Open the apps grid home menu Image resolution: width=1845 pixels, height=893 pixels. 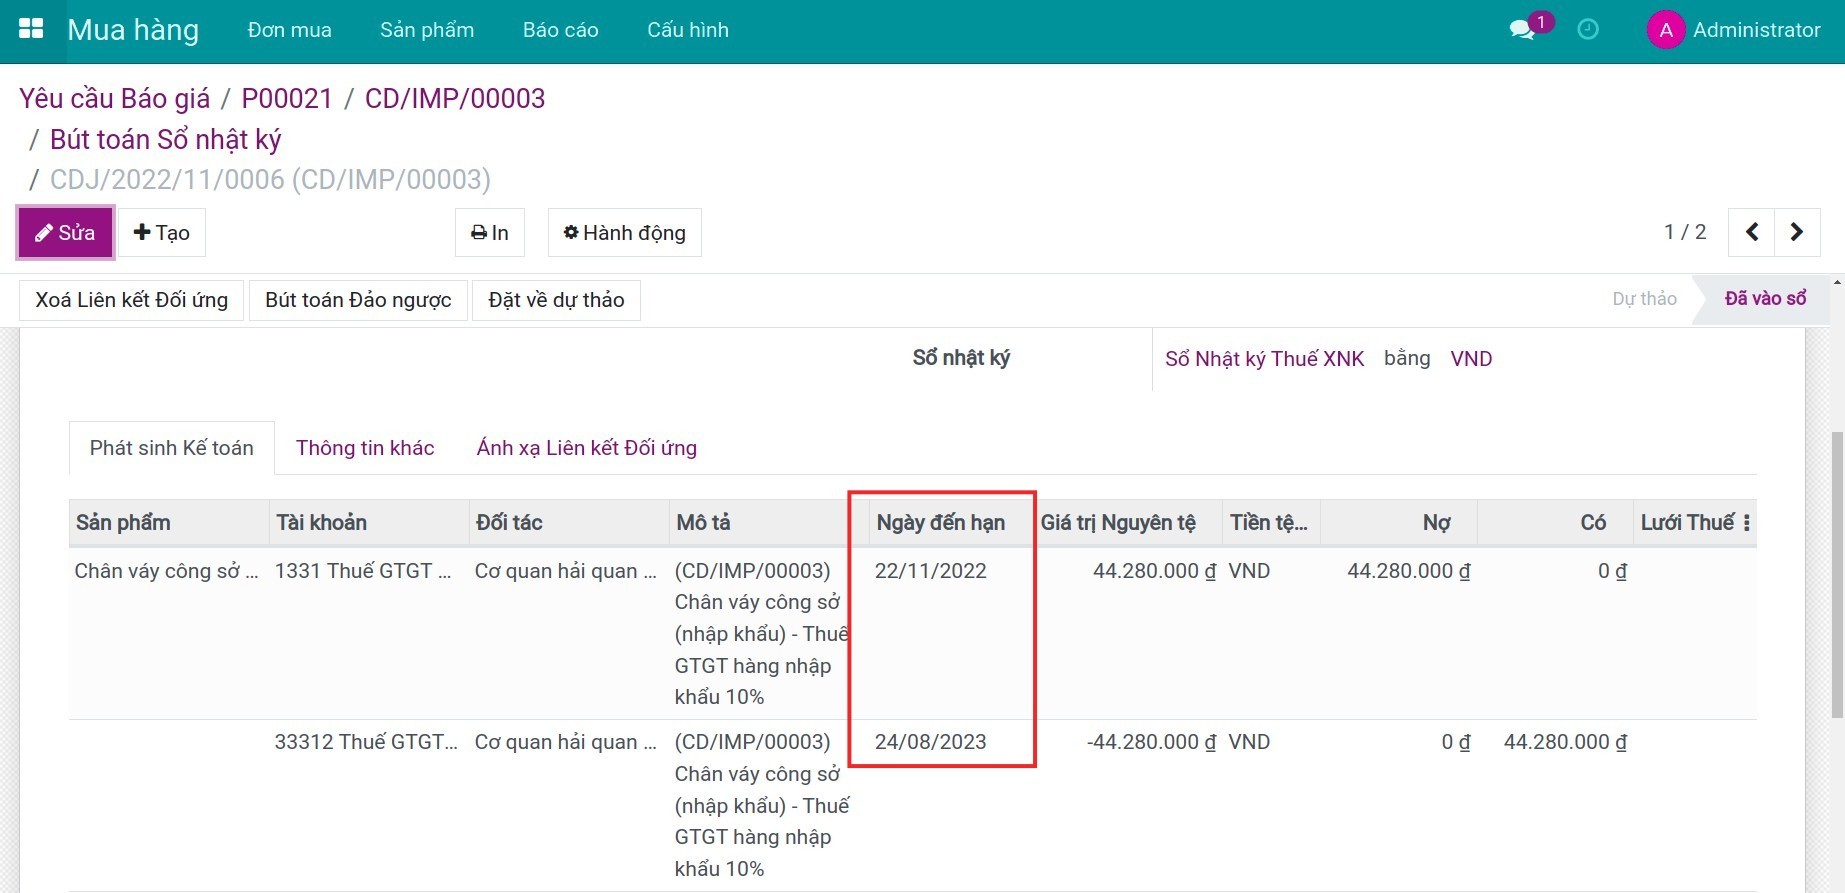point(31,29)
